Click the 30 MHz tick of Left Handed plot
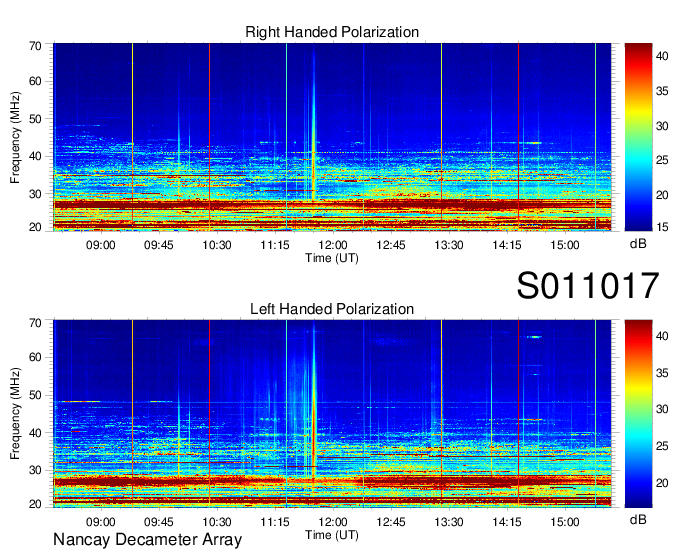 point(35,470)
